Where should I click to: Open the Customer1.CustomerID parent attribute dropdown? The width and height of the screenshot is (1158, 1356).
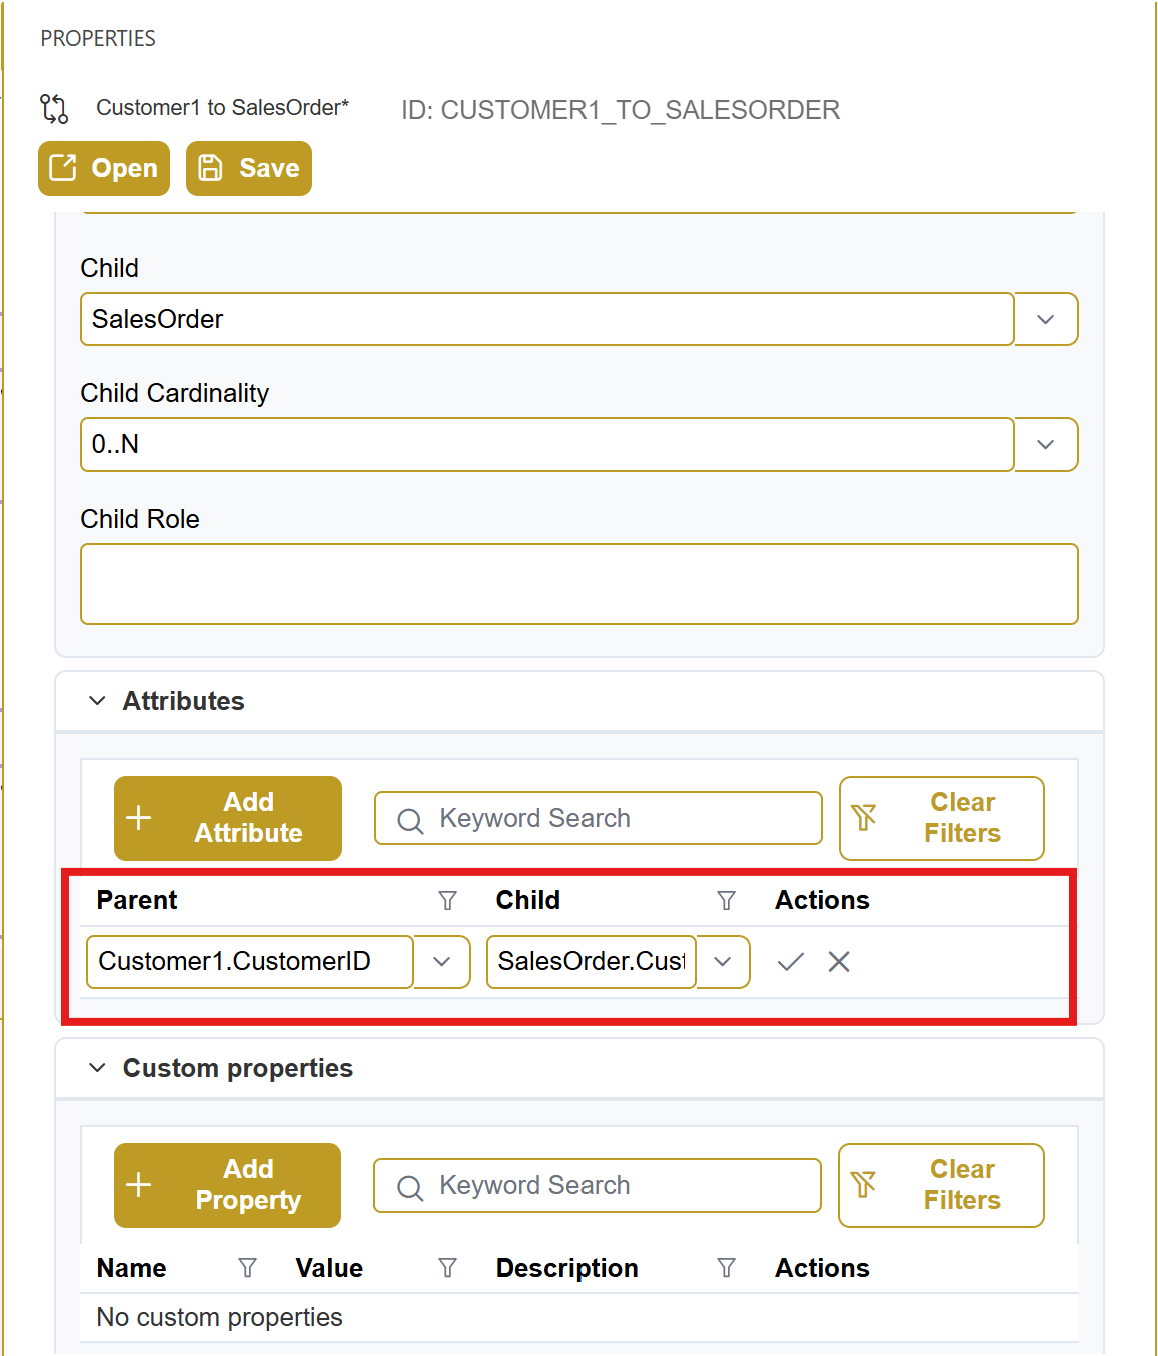coord(441,962)
